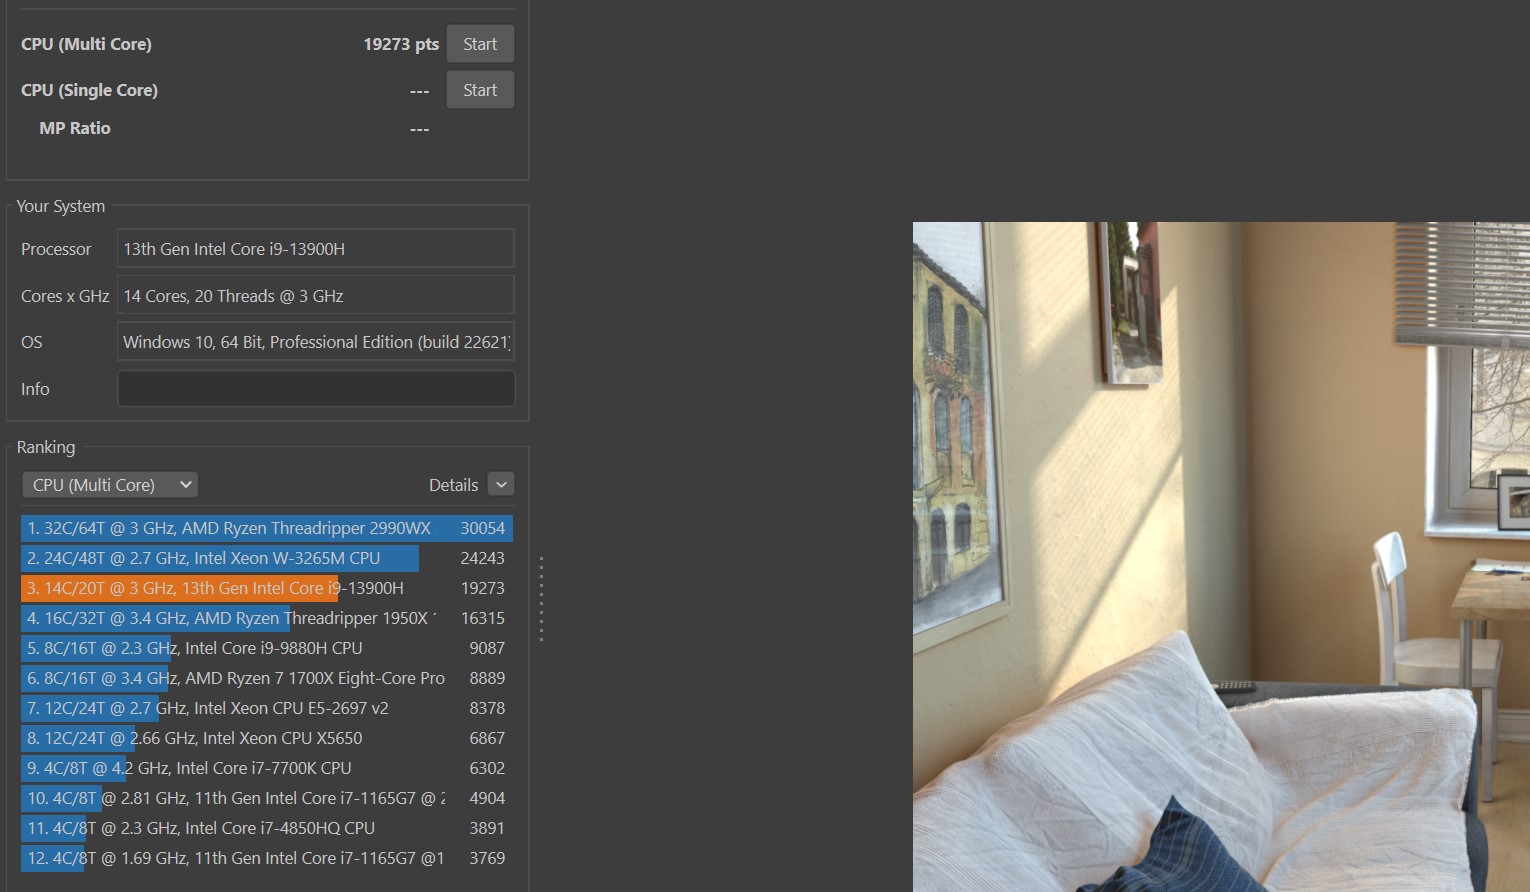1530x892 pixels.
Task: Start the CPU Multi Core benchmark
Action: click(480, 44)
